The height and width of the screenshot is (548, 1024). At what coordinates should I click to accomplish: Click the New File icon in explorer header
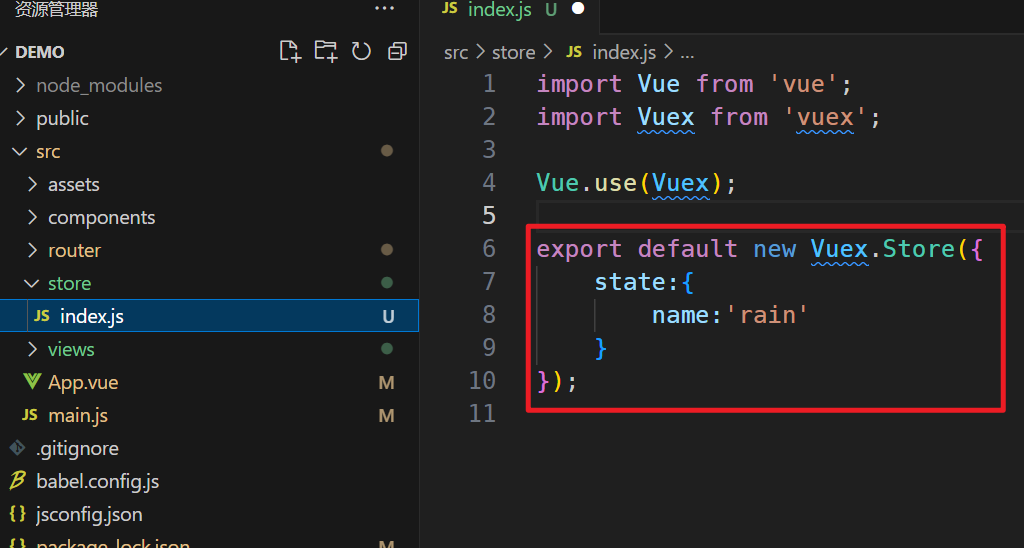tap(290, 51)
